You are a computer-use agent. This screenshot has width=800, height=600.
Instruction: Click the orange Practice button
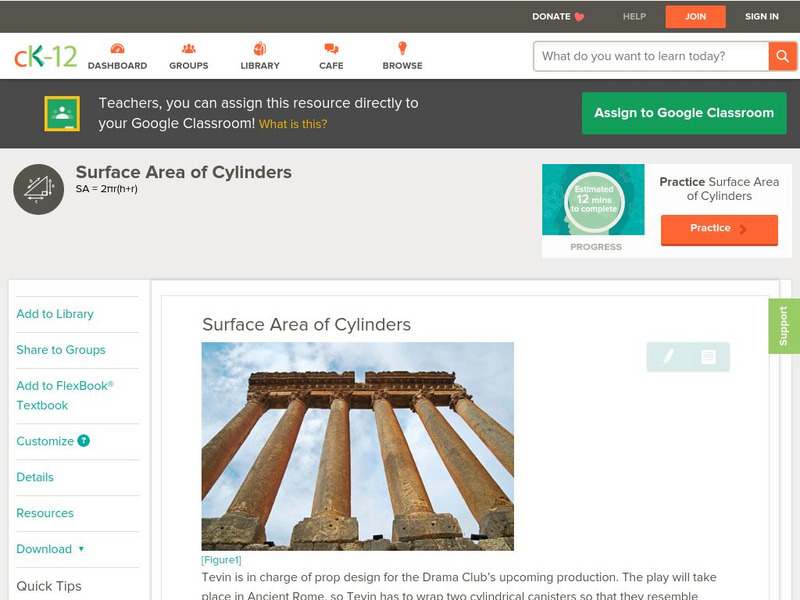pos(719,230)
